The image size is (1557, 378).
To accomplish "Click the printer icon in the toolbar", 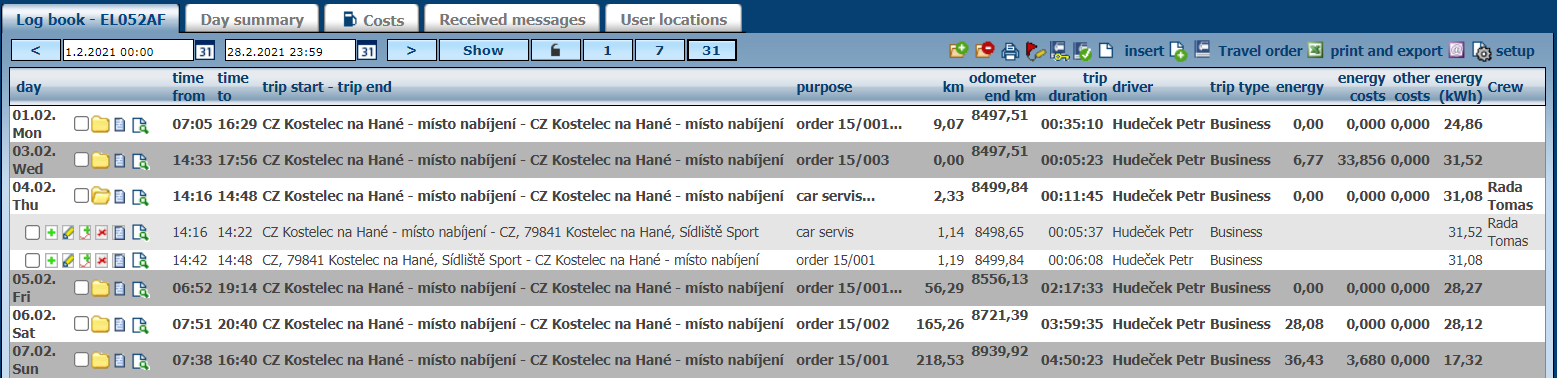I will coord(1011,51).
